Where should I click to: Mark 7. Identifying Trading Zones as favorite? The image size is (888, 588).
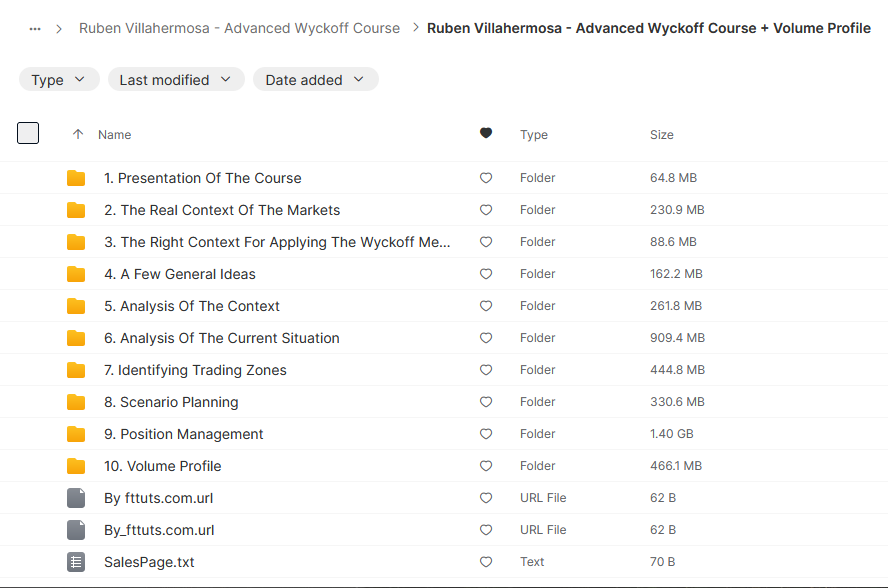click(x=486, y=370)
